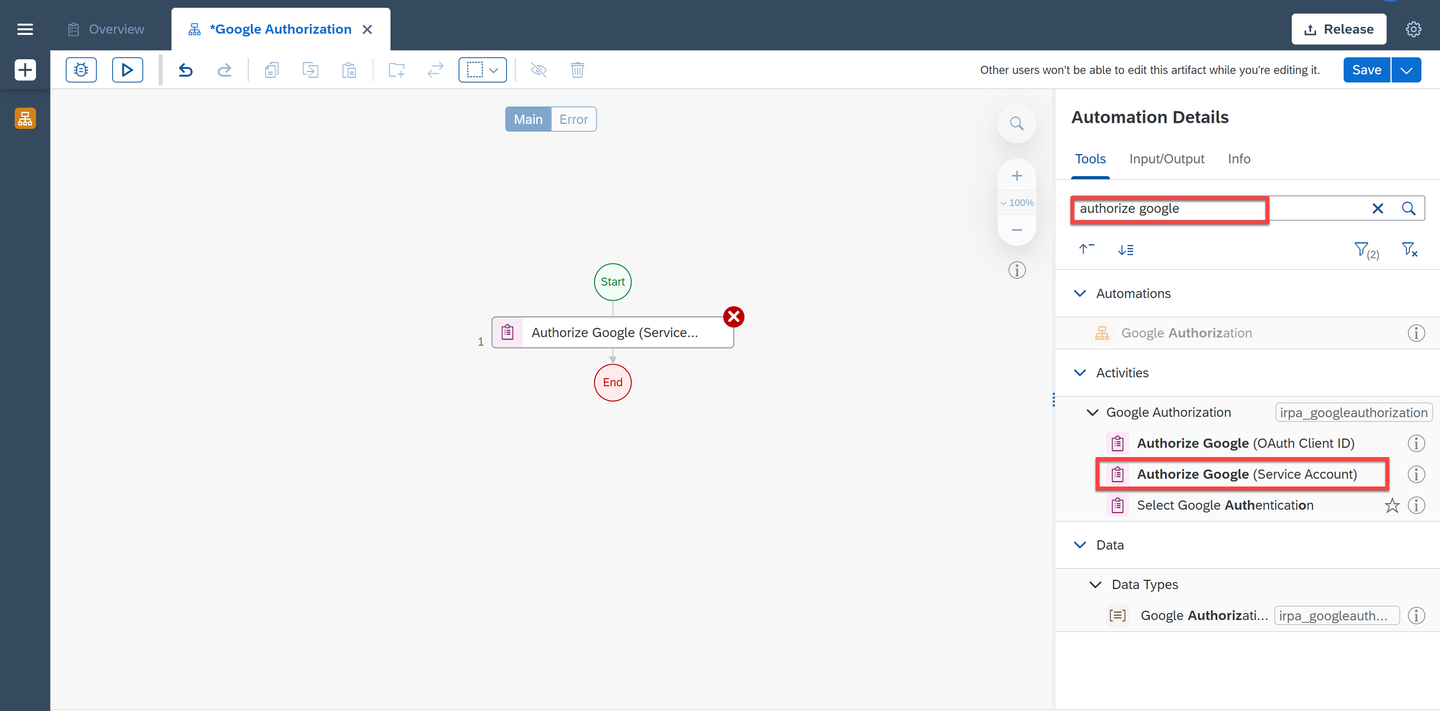1440x711 pixels.
Task: Click info icon for Authorize Google (Service Account)
Action: tap(1416, 474)
